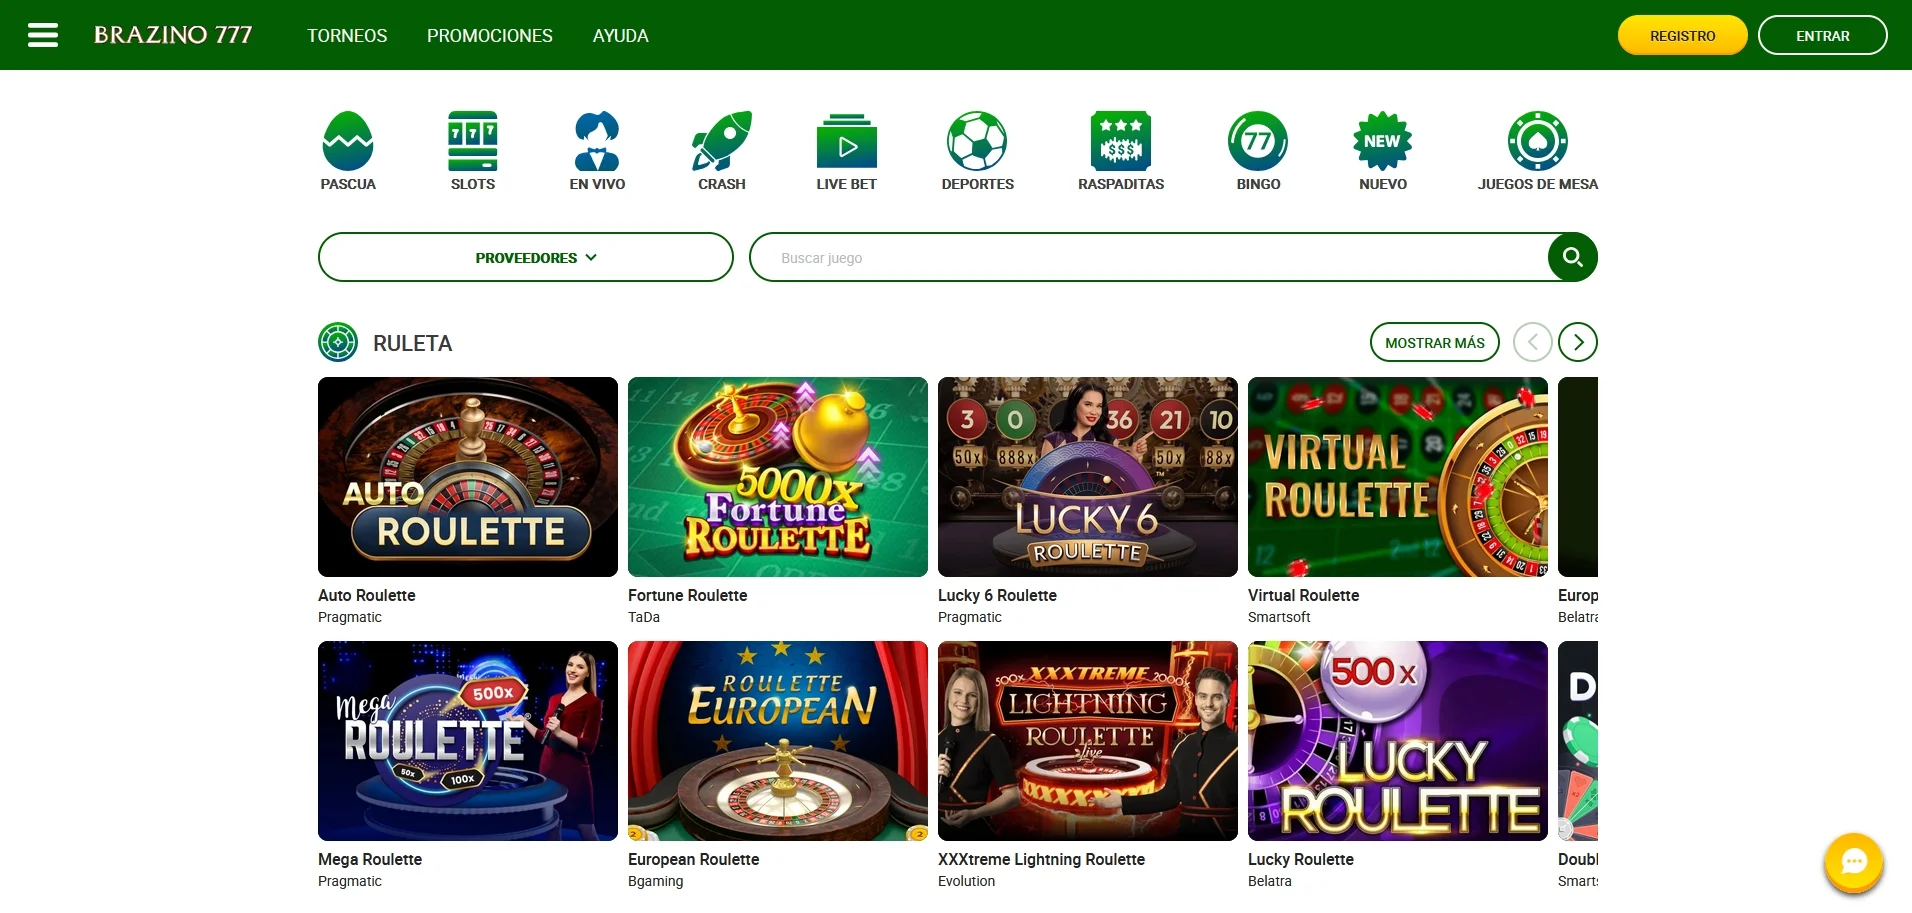Click the DEPORTES soccer ball icon
The width and height of the screenshot is (1912, 913).
(x=977, y=140)
